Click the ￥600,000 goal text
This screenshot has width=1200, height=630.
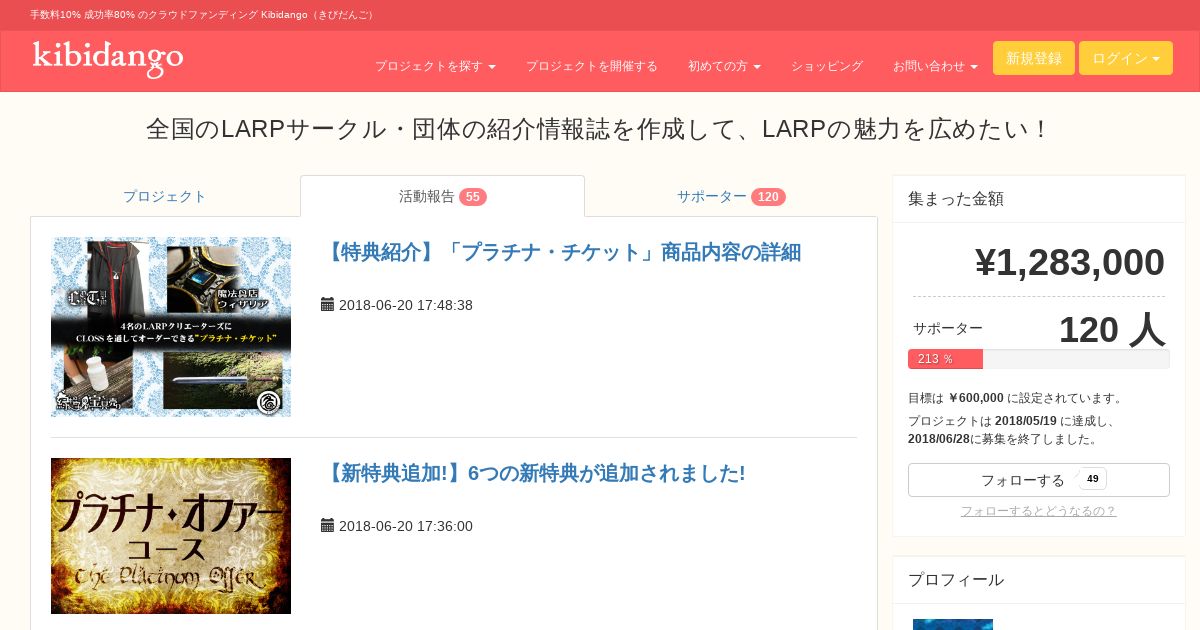pos(976,398)
